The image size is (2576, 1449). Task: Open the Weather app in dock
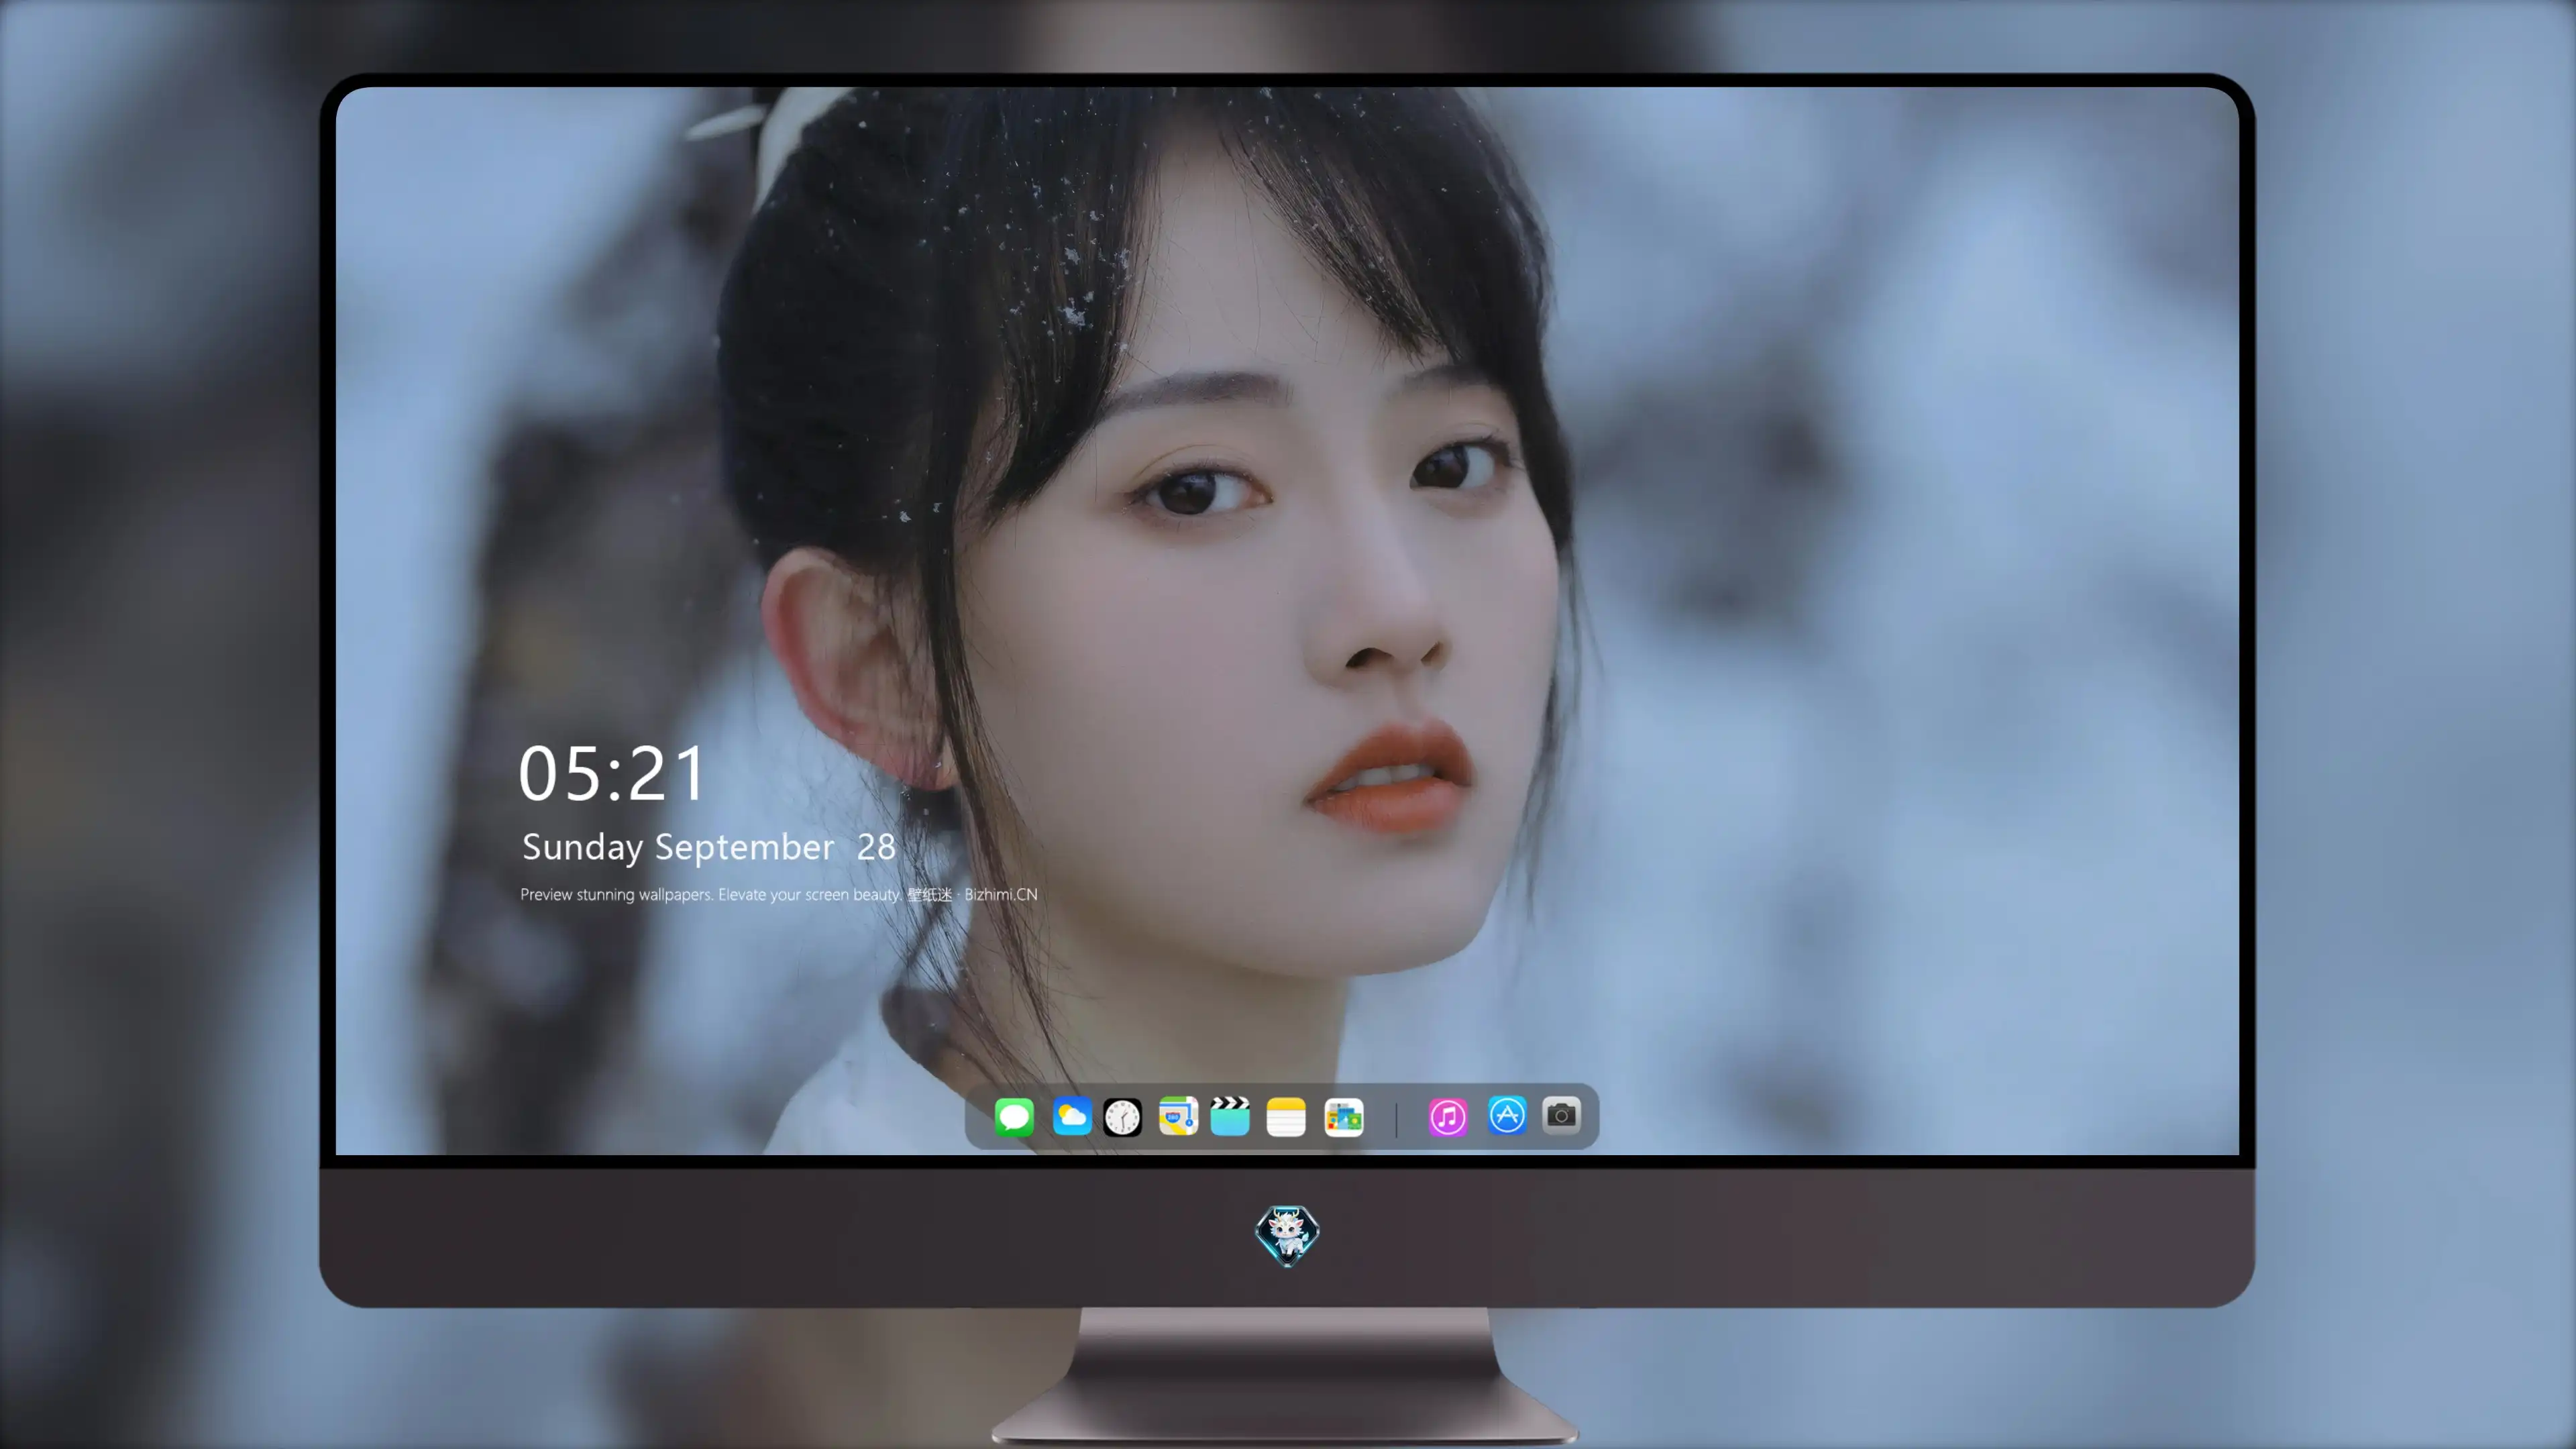(1072, 1116)
